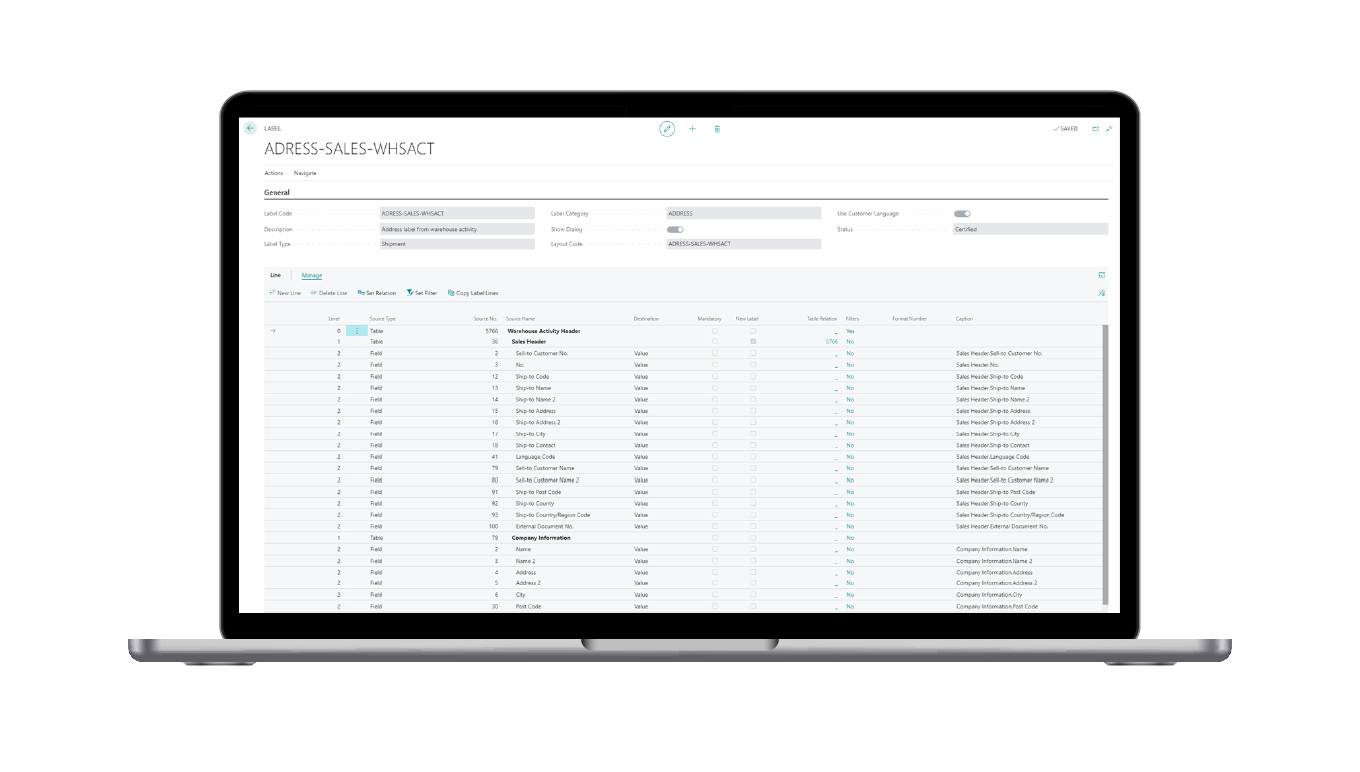Screen dimensions: 1360x772
Task: Open Set Filter for the label lines
Action: point(419,293)
